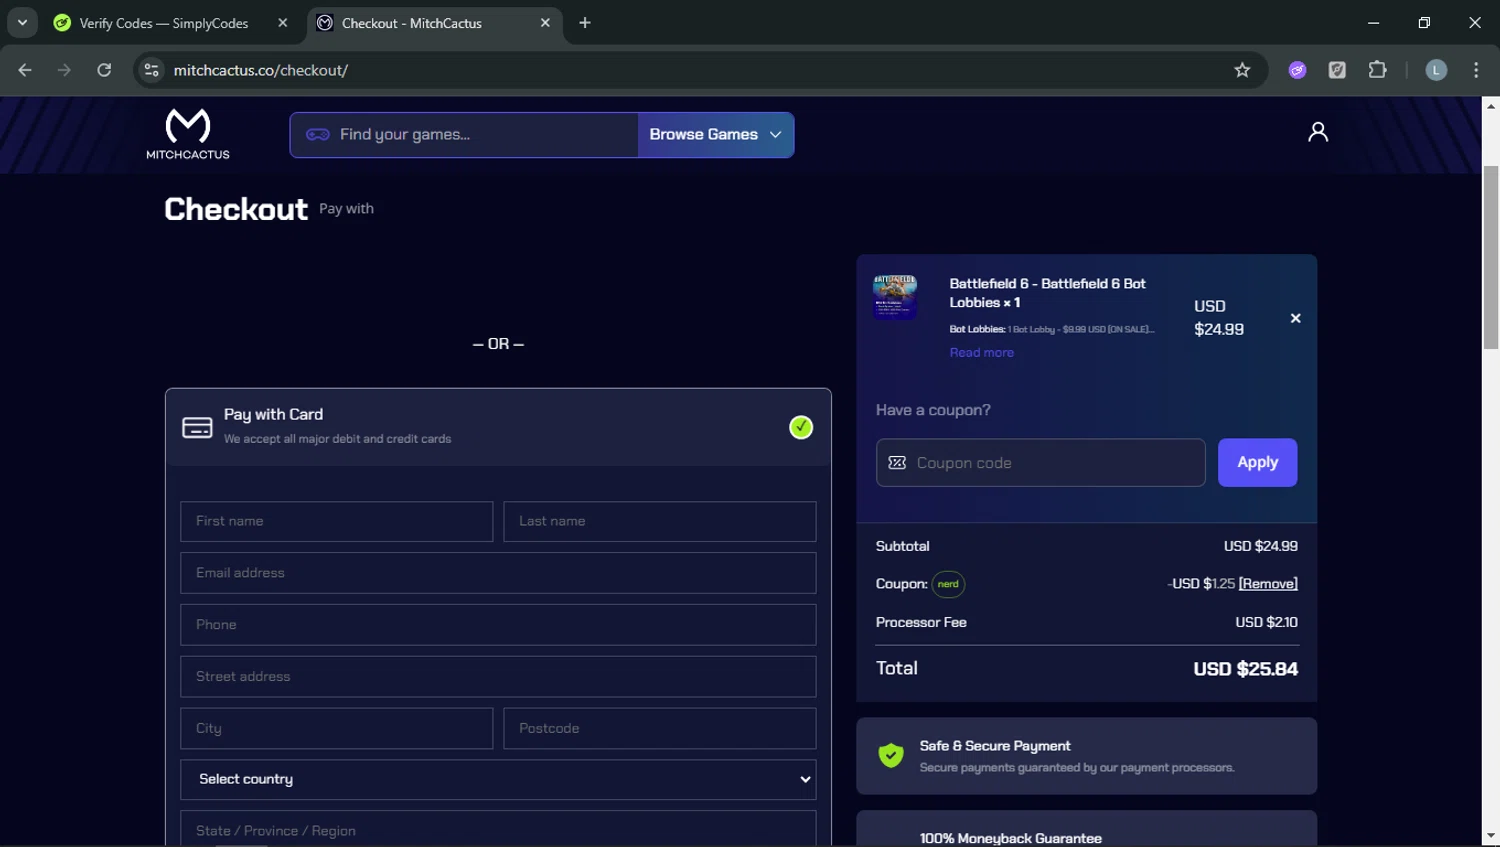This screenshot has height=847, width=1500.
Task: Focus the Phone field
Action: [498, 625]
